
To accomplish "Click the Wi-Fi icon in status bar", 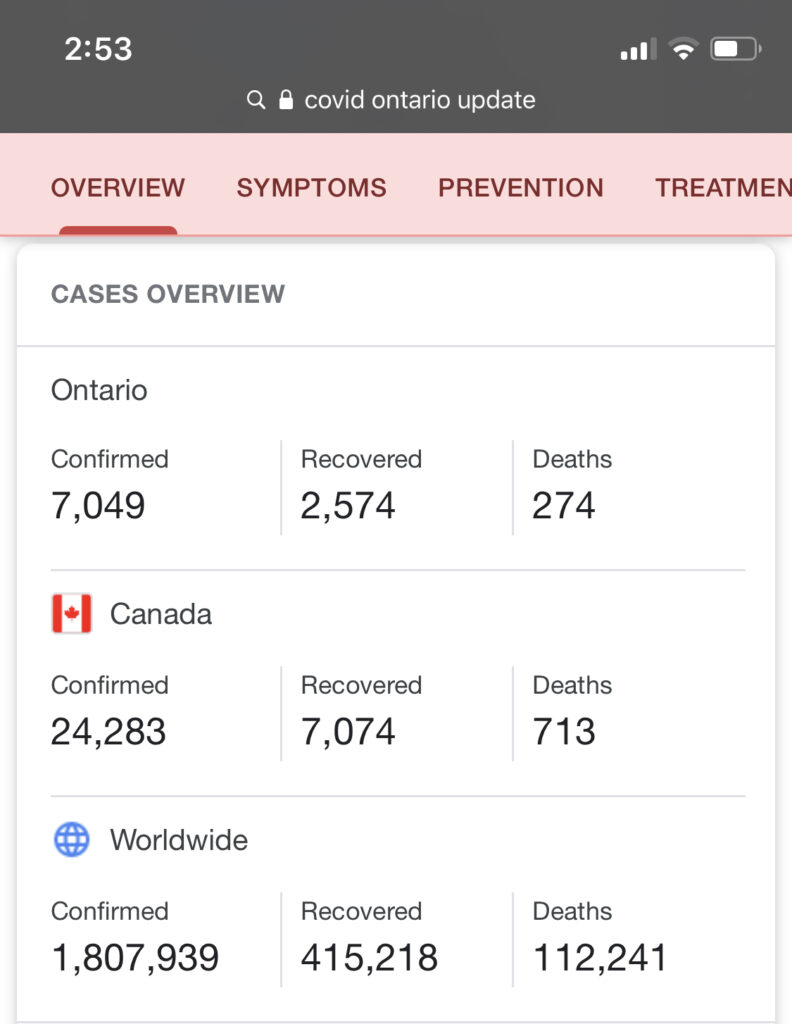I will pos(682,48).
